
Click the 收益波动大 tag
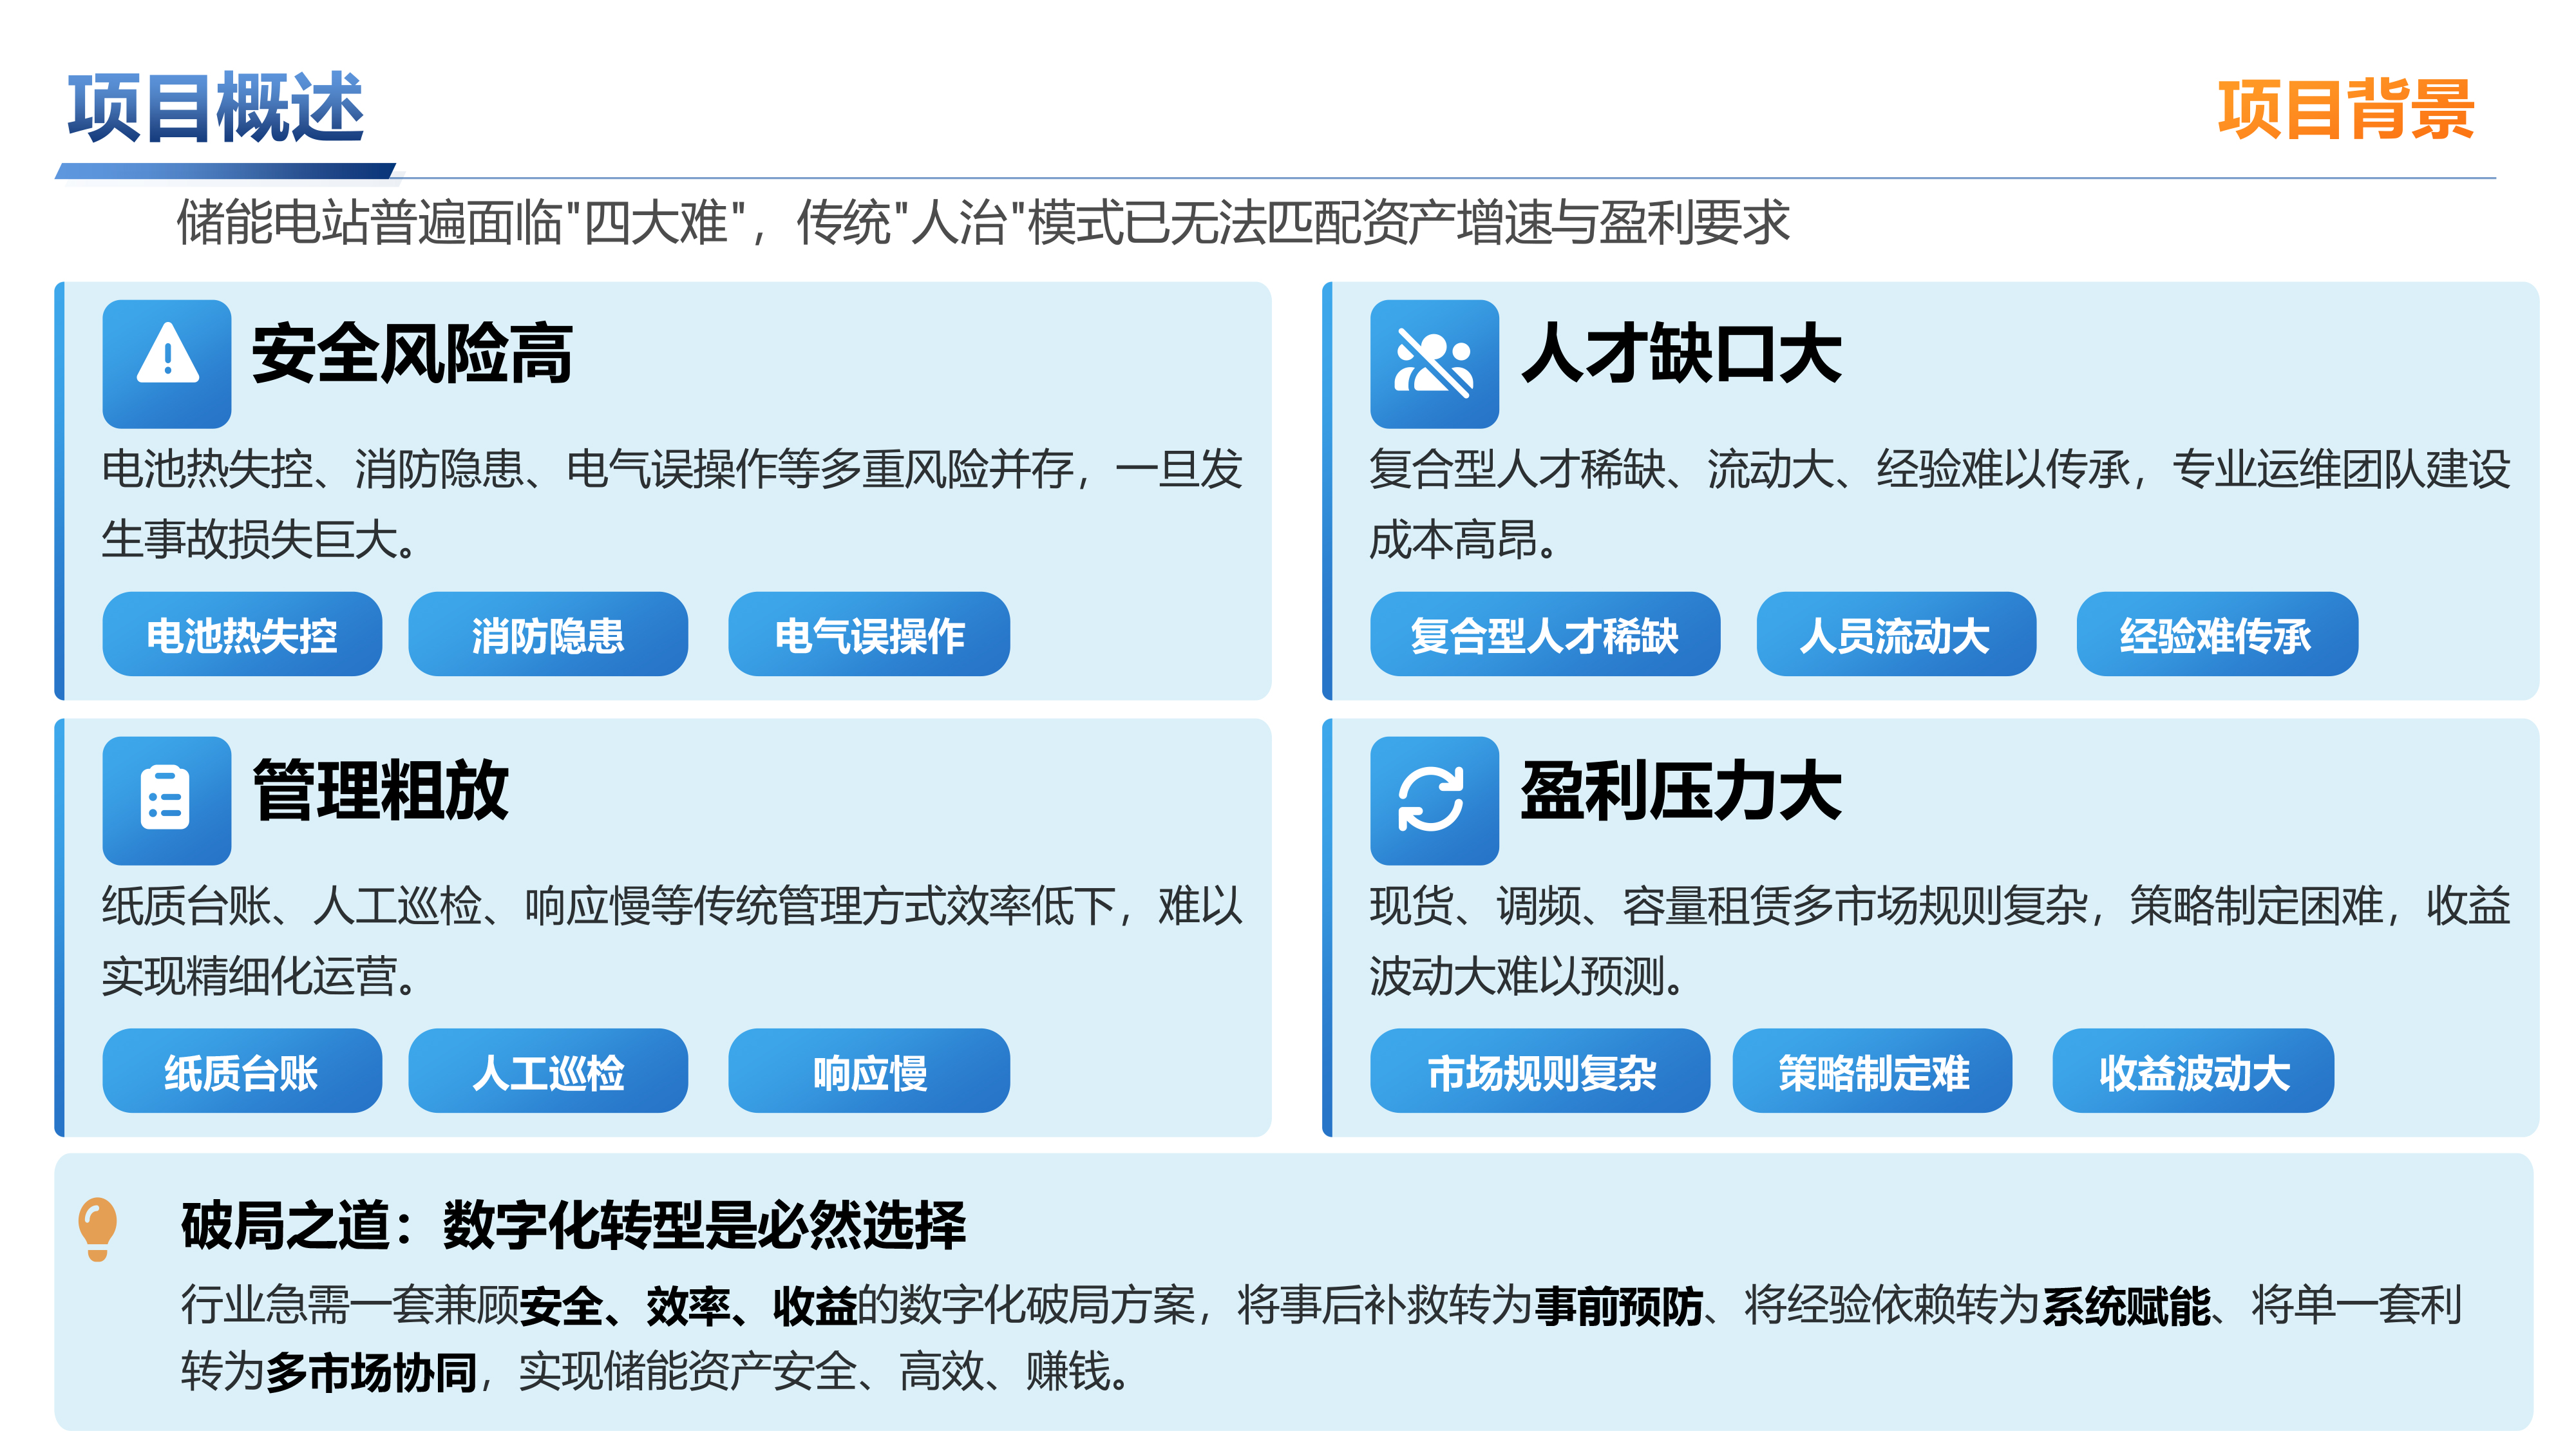tap(2193, 1071)
